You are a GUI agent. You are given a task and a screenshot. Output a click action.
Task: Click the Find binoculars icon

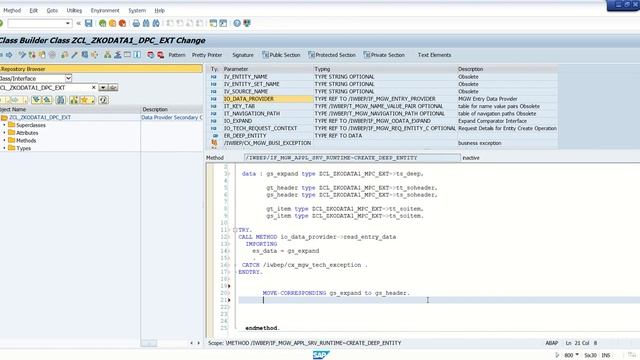(146, 23)
